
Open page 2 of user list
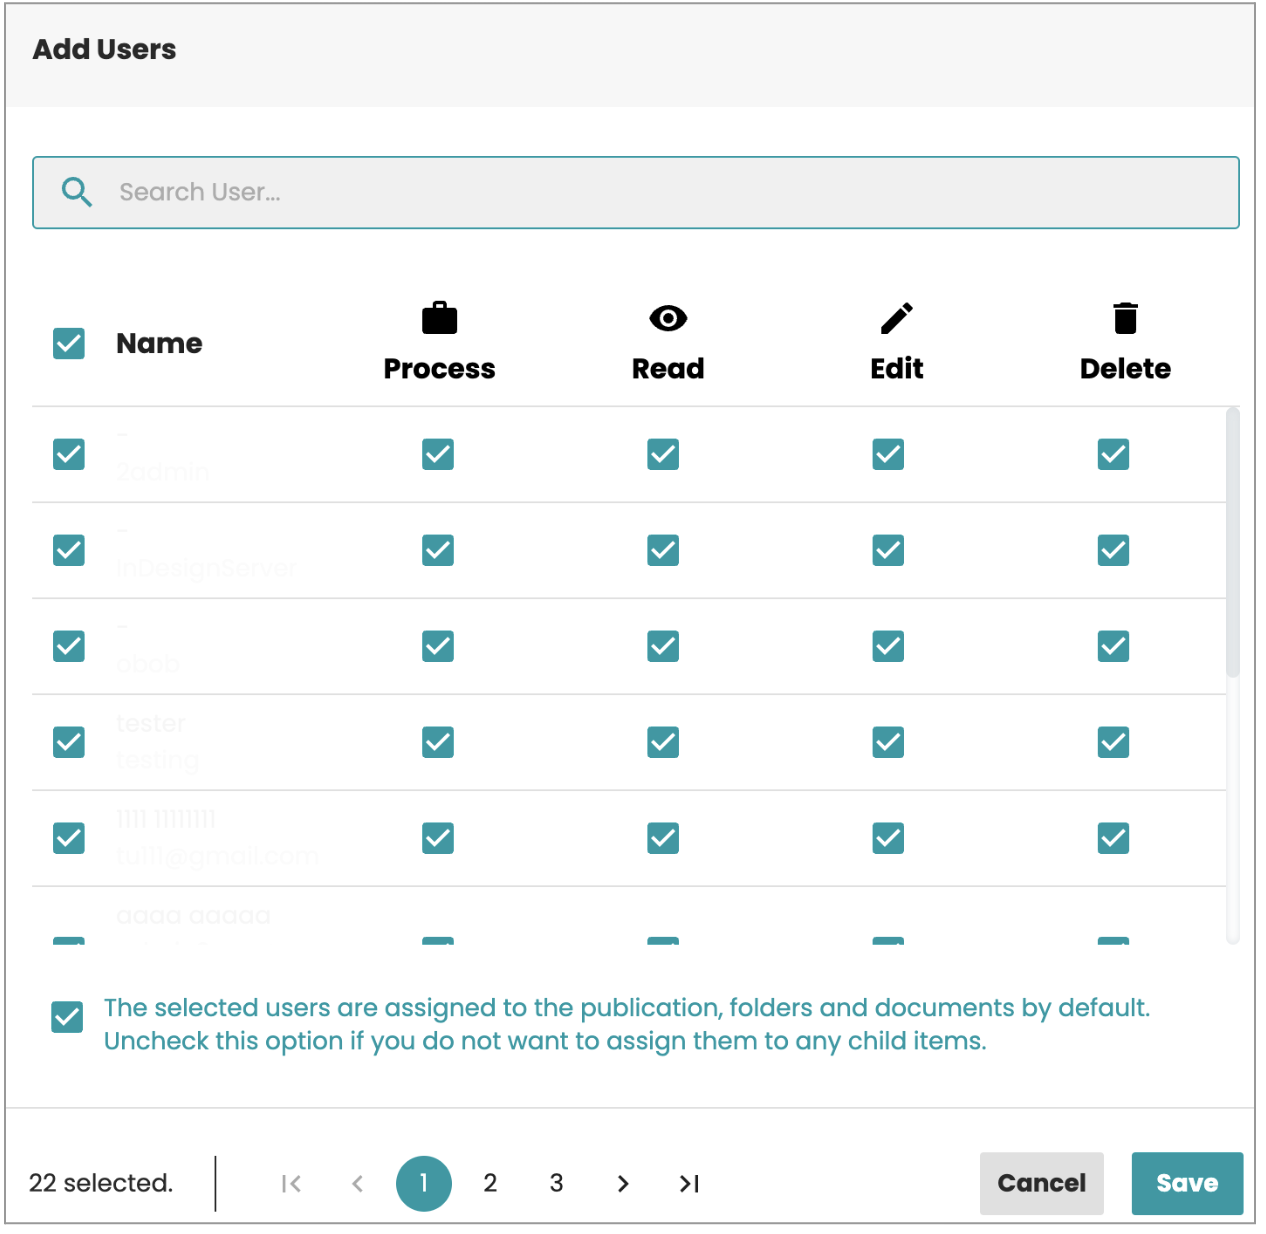coord(490,1184)
